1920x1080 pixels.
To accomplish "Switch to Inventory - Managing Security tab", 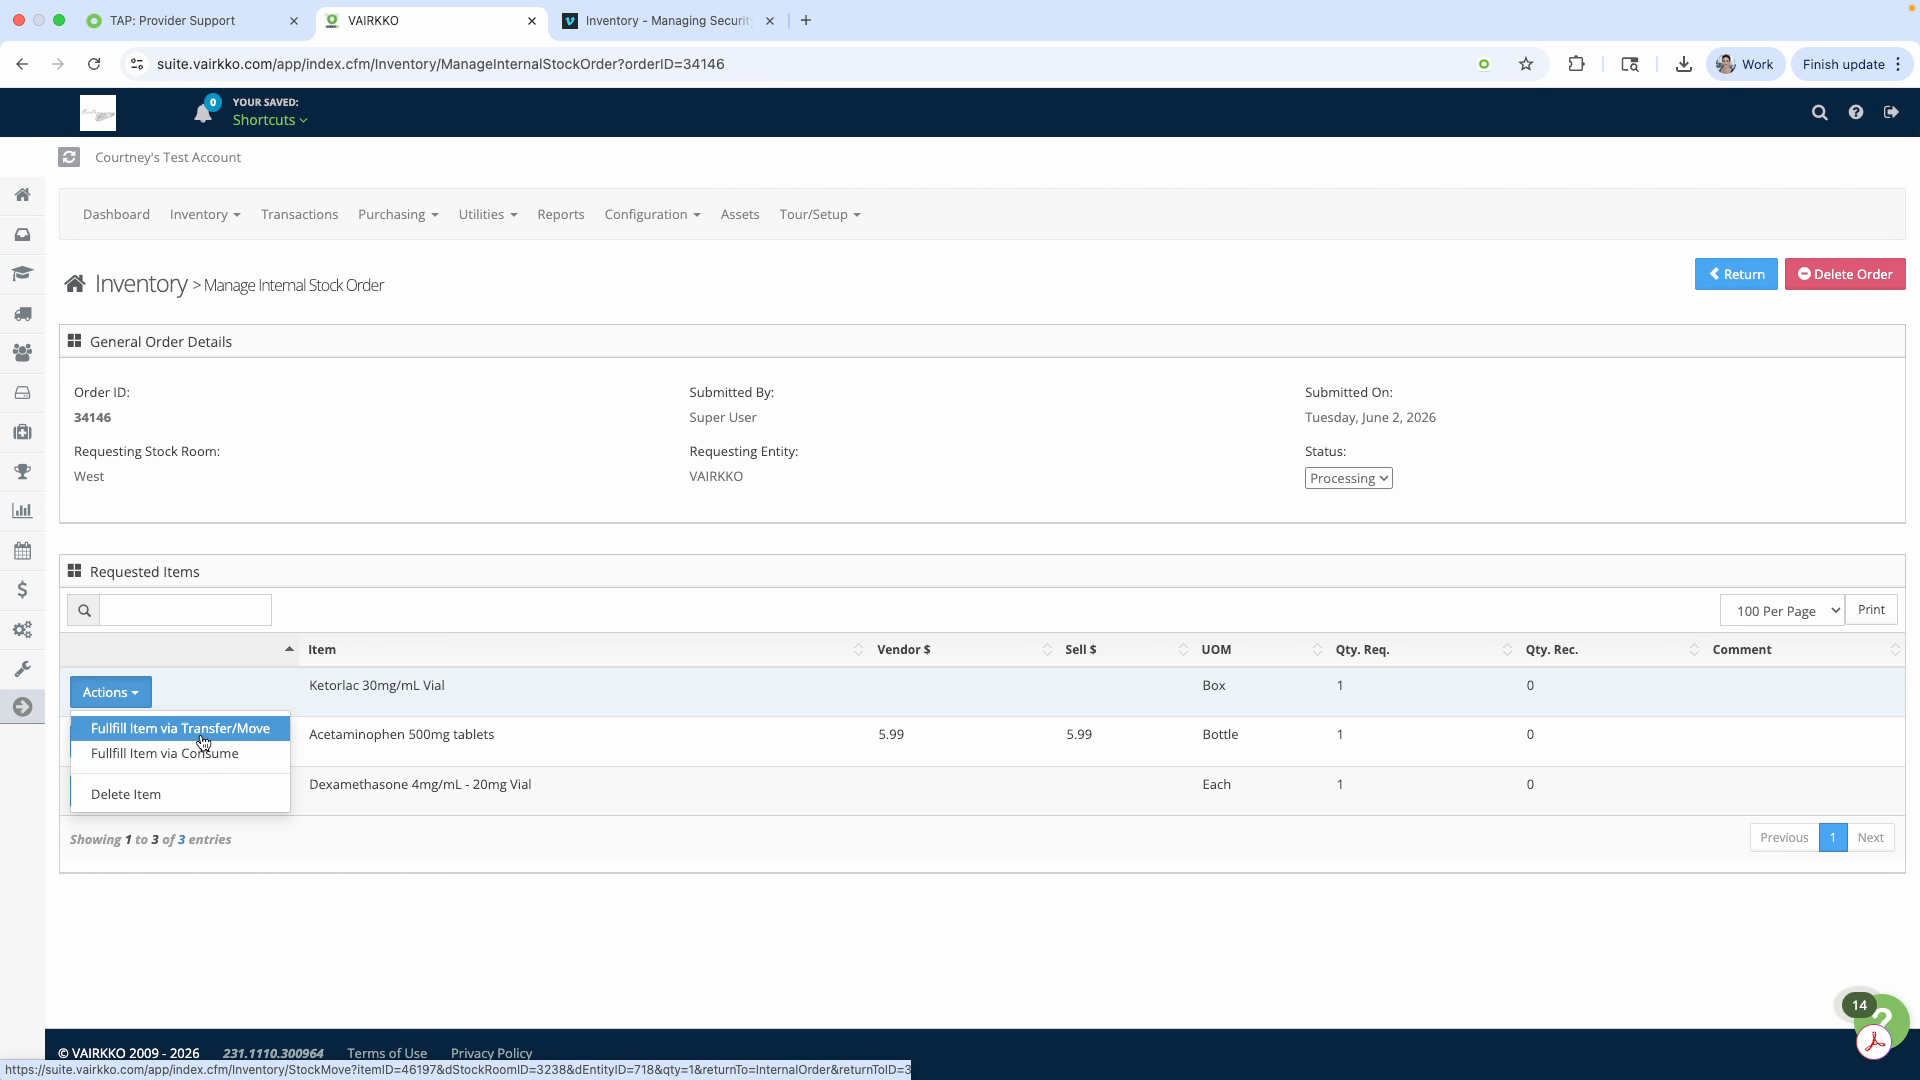I will point(668,21).
